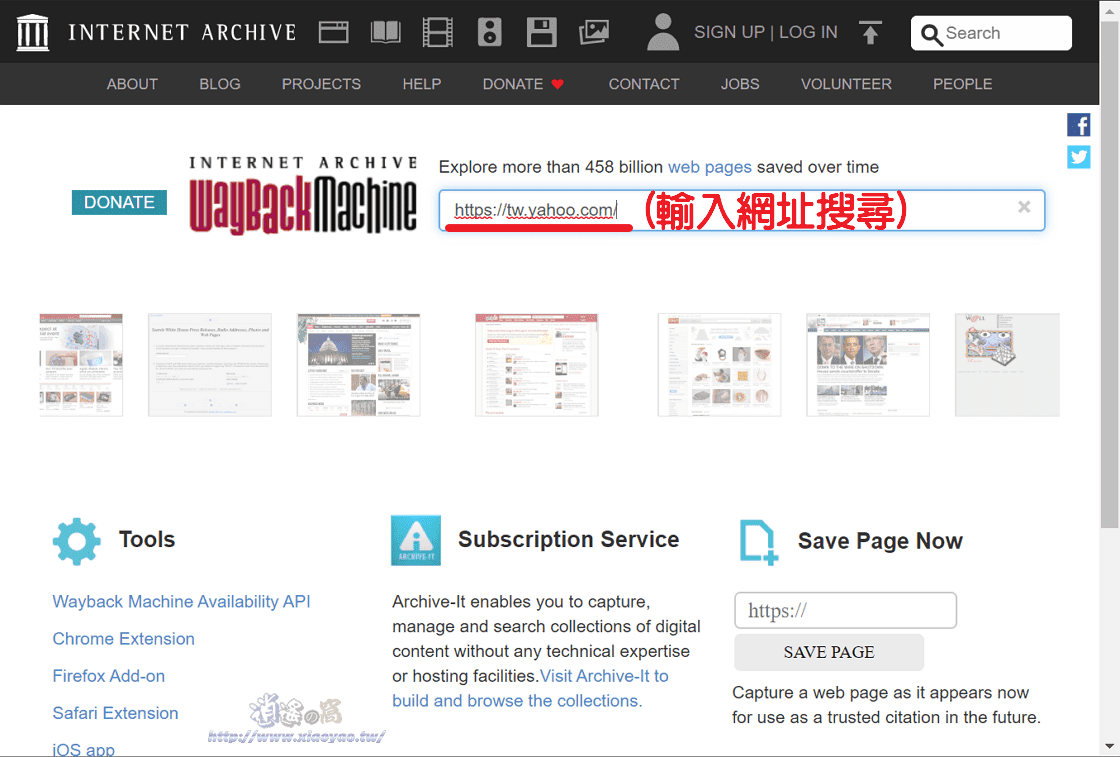Open the ABOUT menu item
This screenshot has height=757, width=1120.
[132, 84]
